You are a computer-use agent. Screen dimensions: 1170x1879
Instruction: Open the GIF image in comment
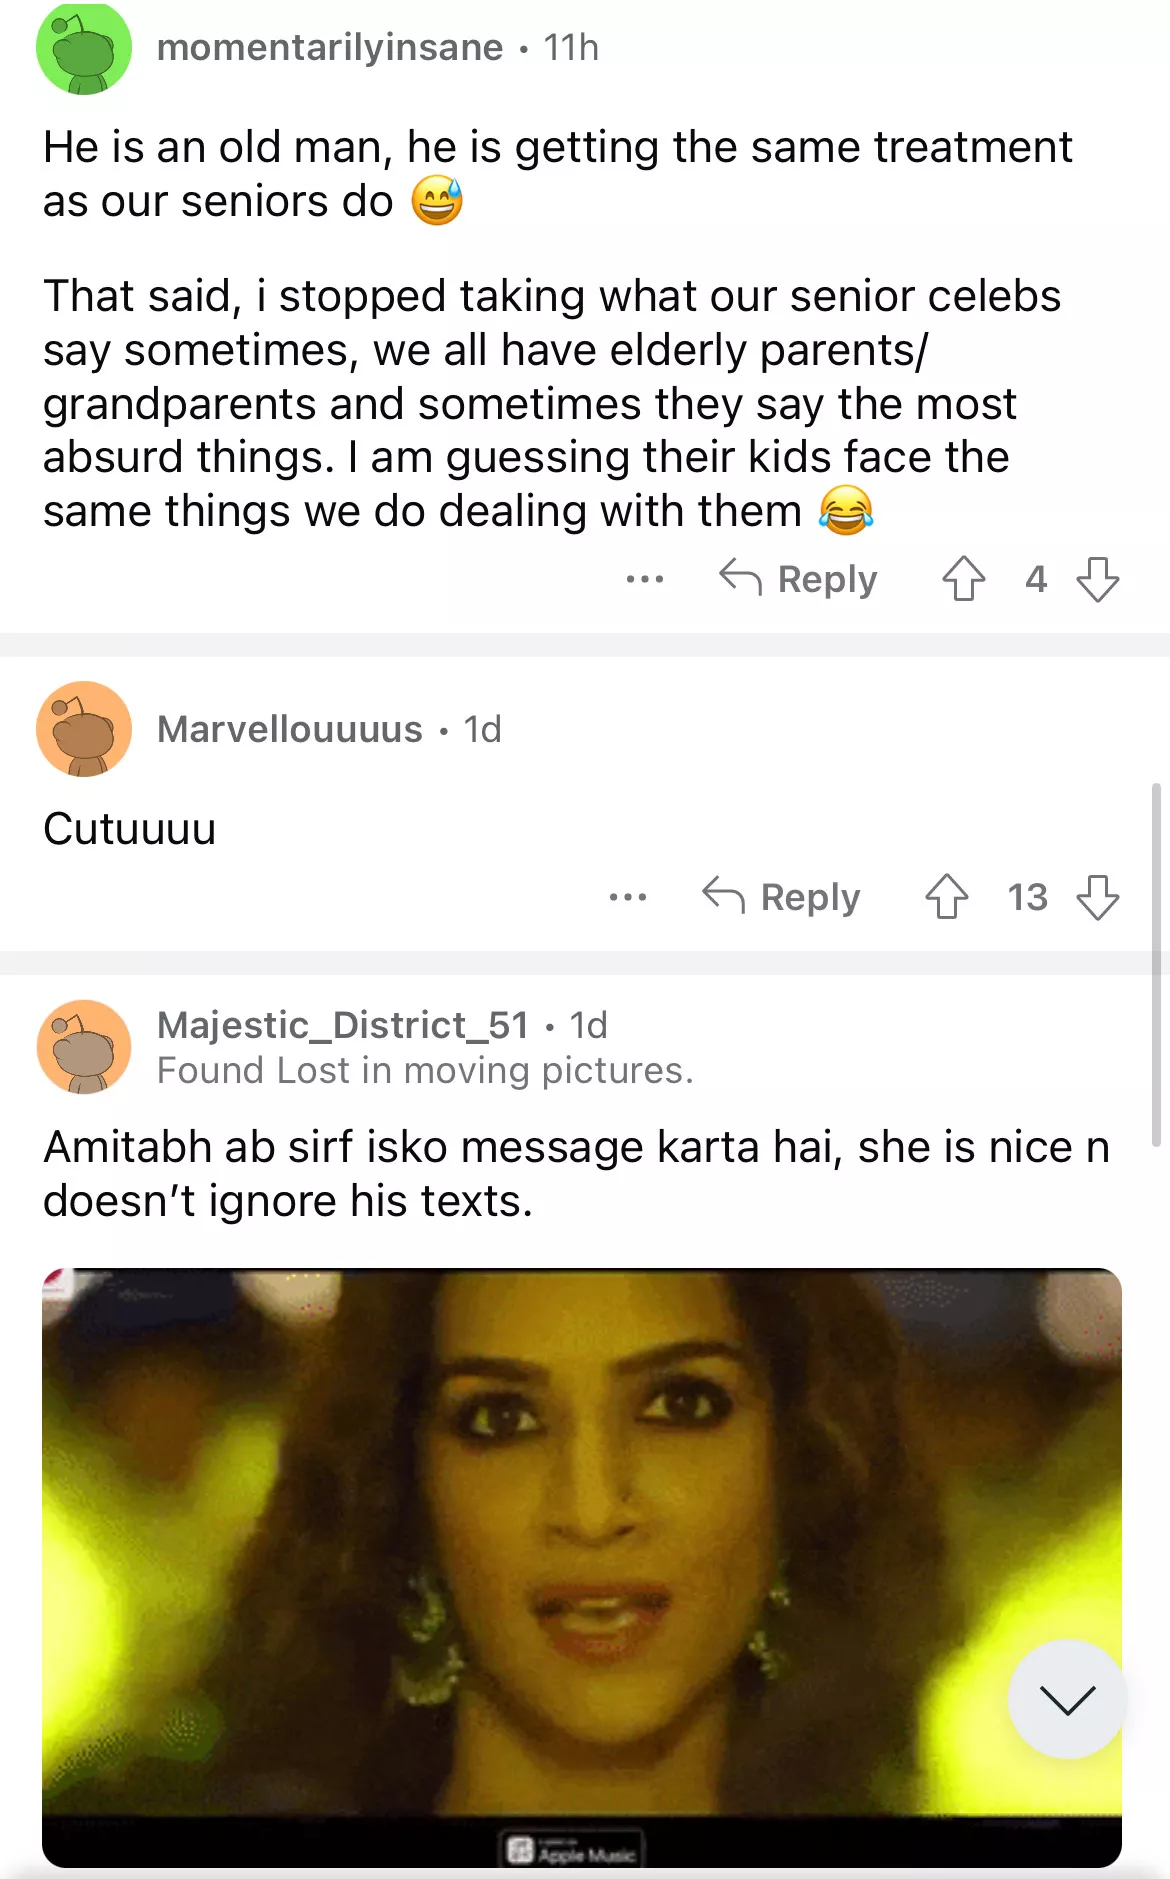[580, 1540]
